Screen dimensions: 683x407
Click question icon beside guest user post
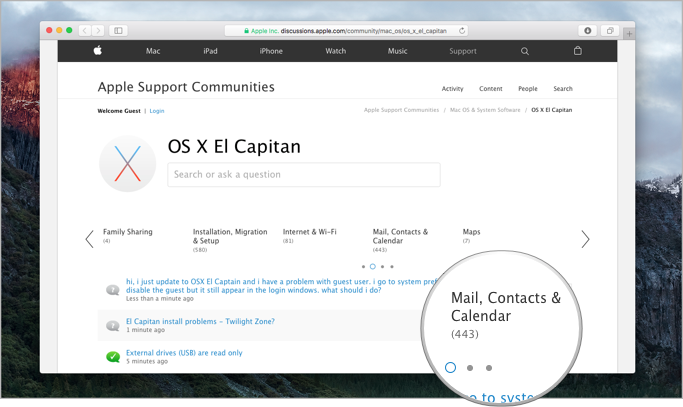(113, 290)
